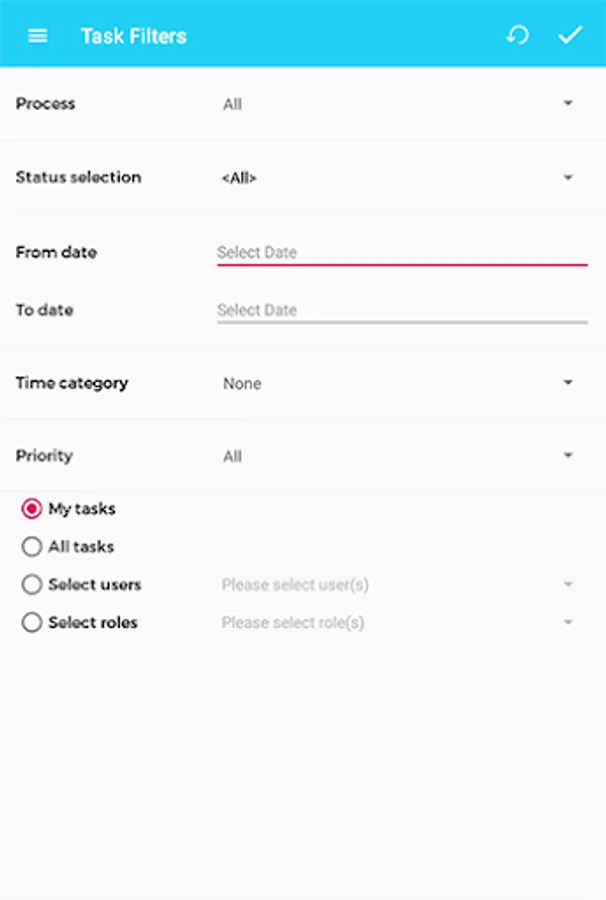Click the From date Select Date field
The image size is (606, 900).
(x=402, y=253)
